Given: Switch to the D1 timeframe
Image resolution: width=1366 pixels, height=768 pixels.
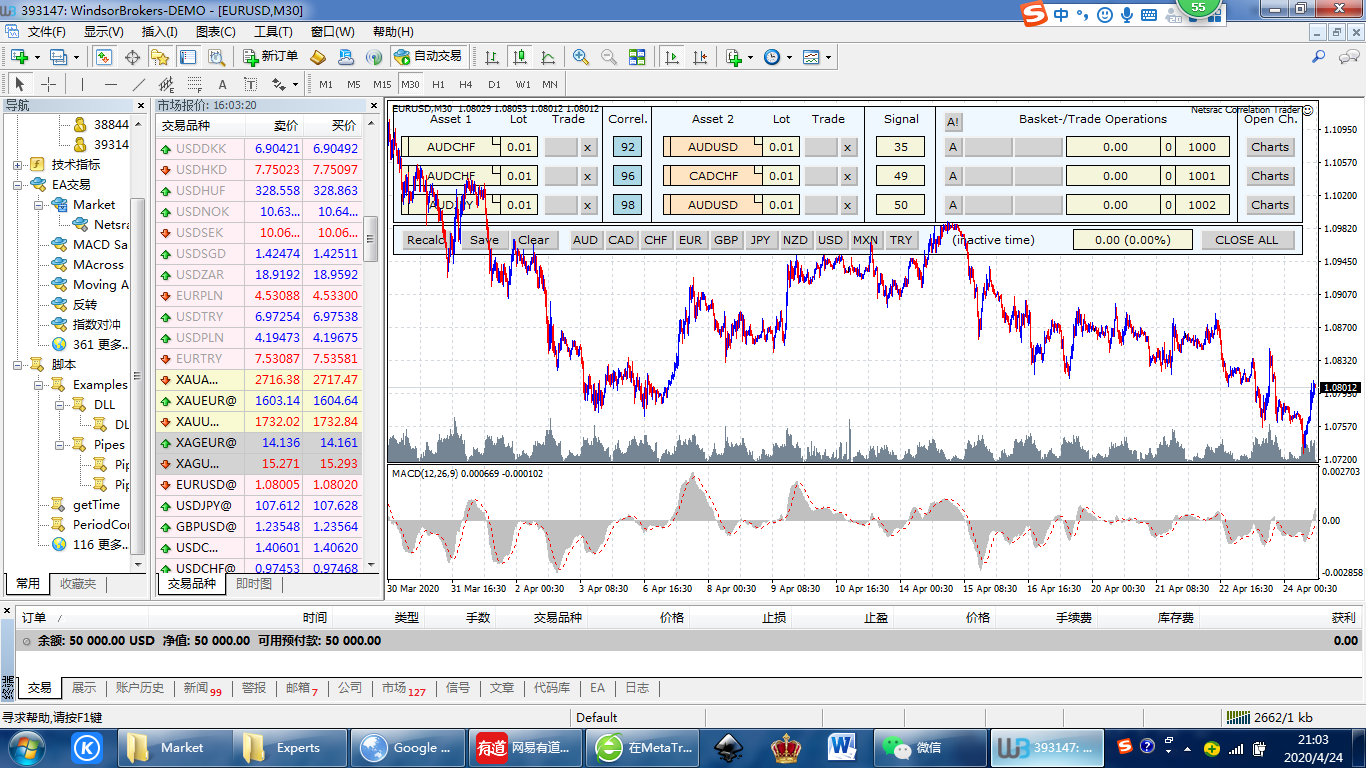Looking at the screenshot, I should click(x=494, y=84).
